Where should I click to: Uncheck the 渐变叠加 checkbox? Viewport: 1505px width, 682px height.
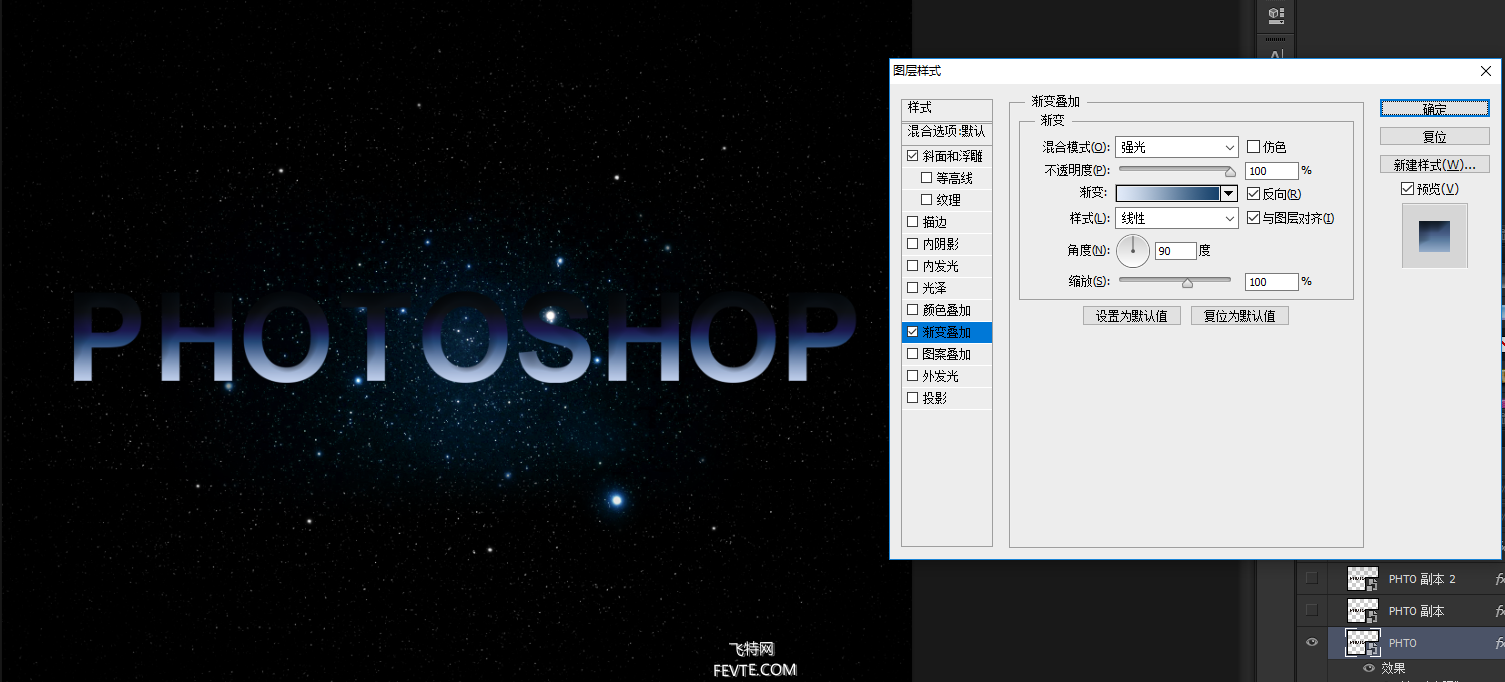(912, 332)
